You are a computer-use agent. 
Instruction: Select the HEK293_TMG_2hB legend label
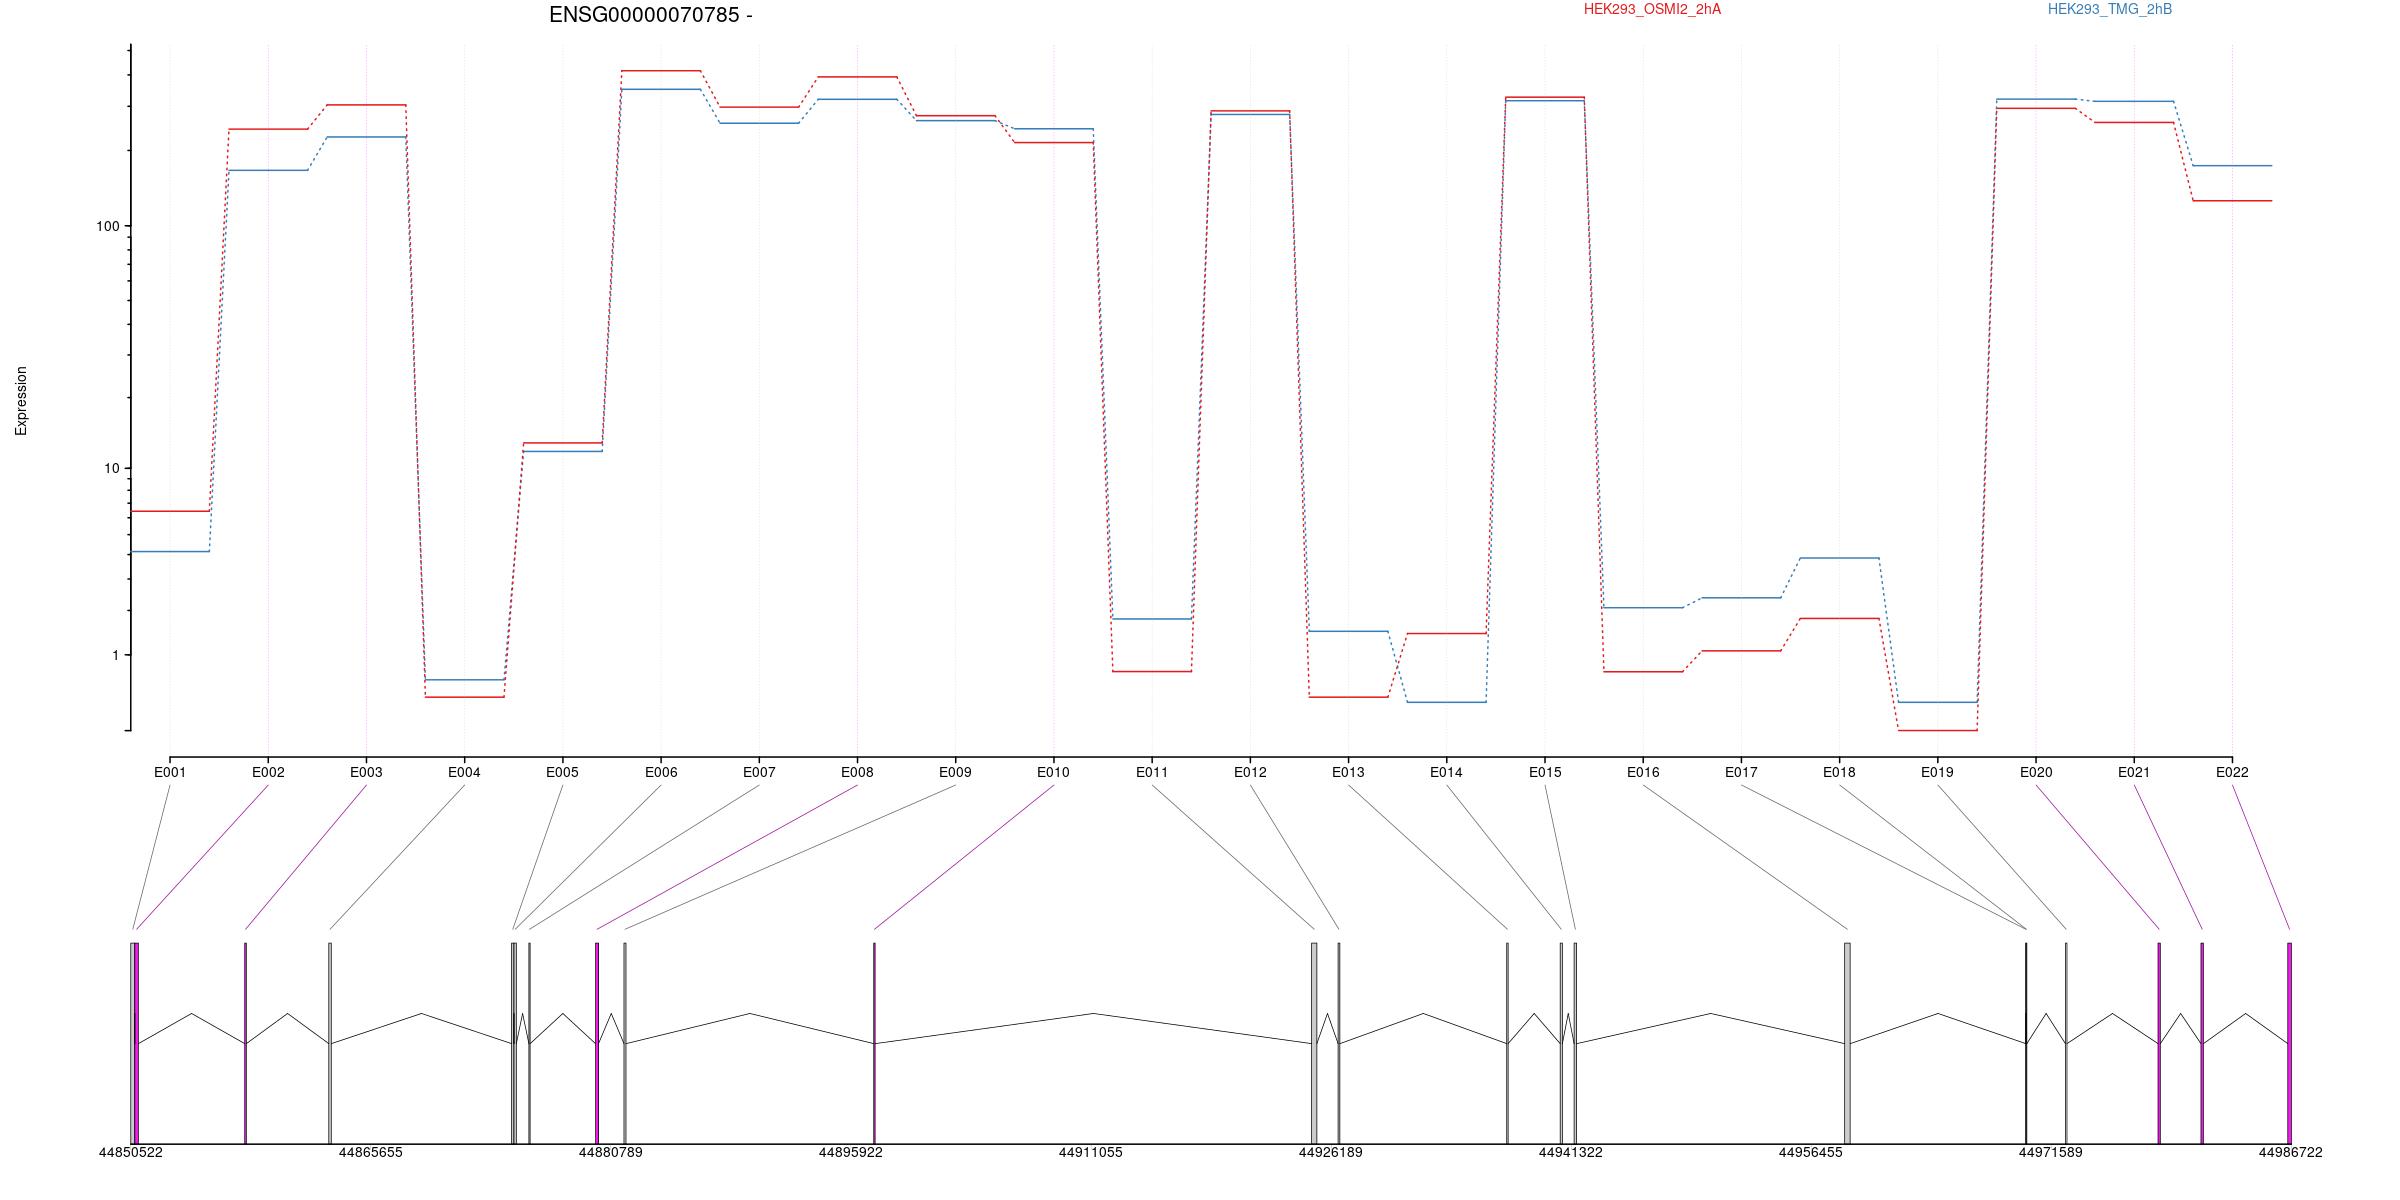[x=2110, y=9]
